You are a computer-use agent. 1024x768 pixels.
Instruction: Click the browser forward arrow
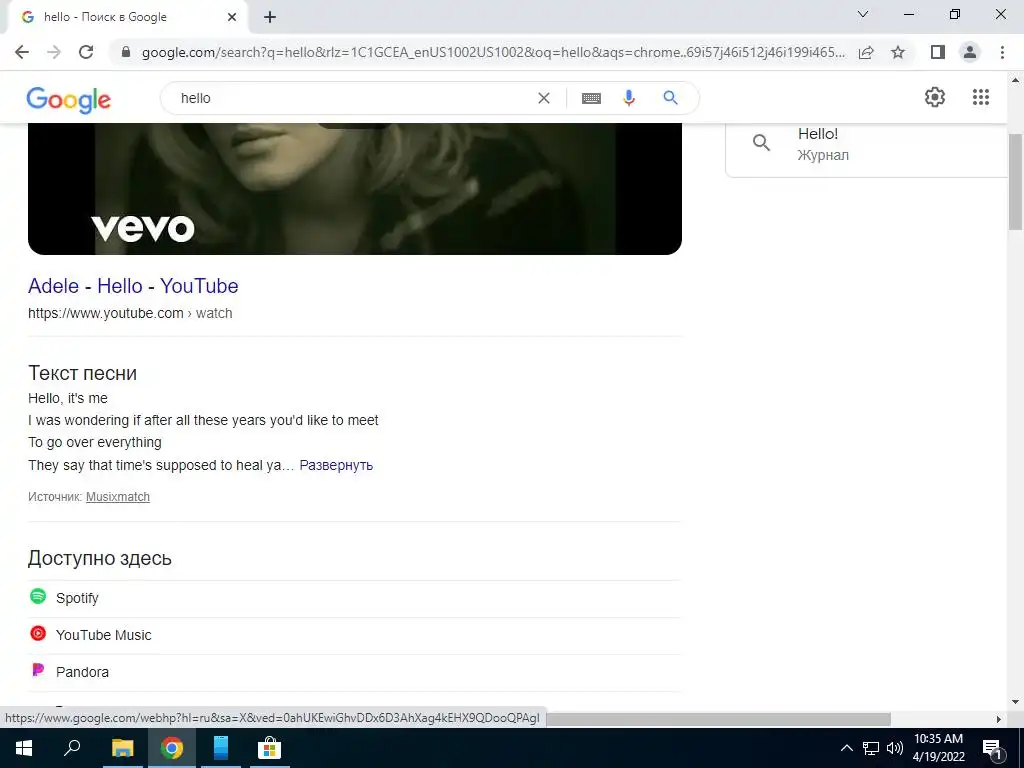54,52
